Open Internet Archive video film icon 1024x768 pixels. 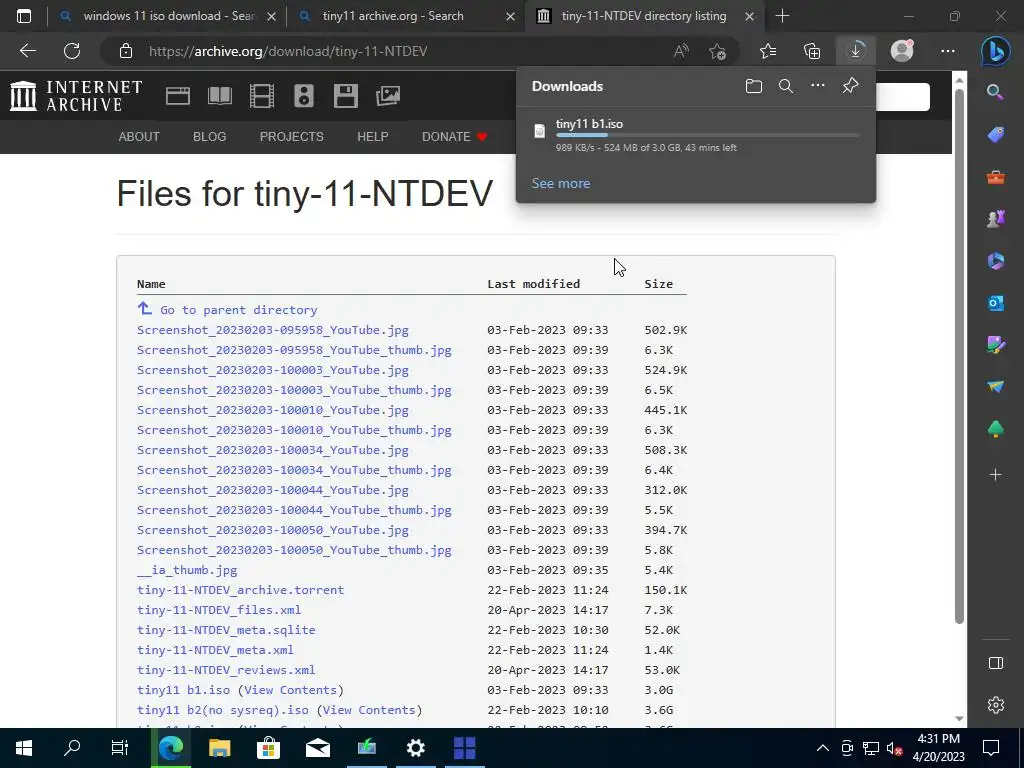pyautogui.click(x=261, y=96)
